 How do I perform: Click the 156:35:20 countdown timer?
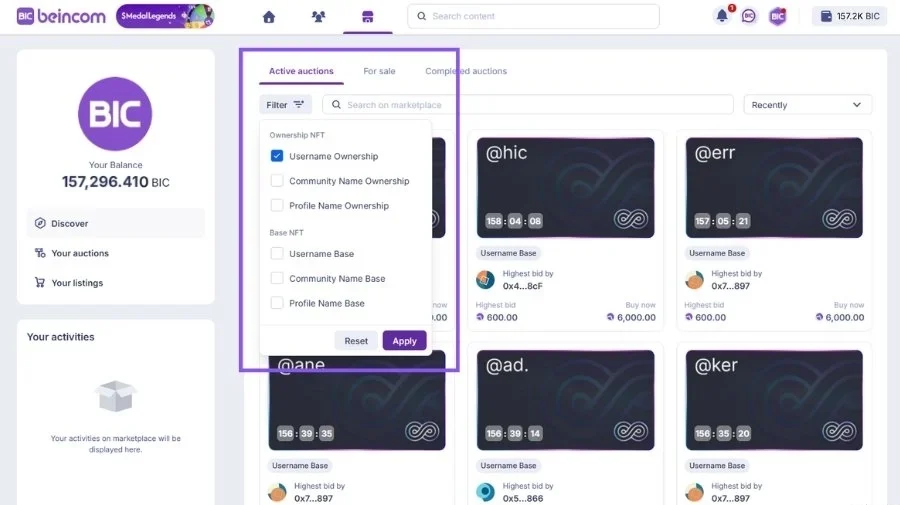(x=723, y=433)
